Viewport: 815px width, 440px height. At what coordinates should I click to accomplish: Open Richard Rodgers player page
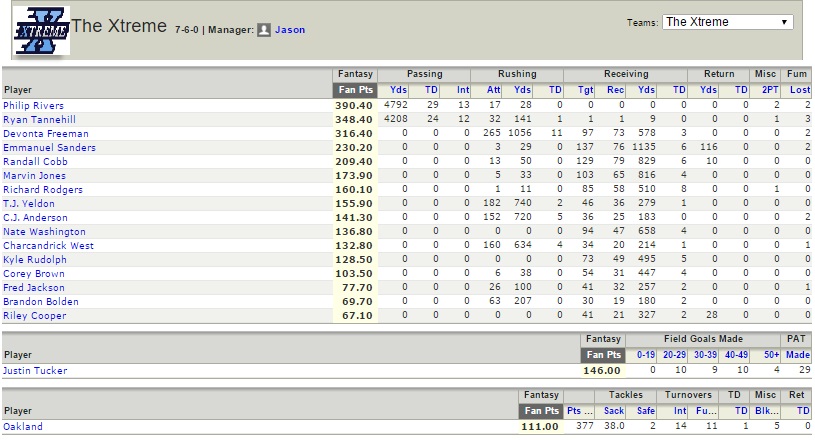tap(43, 190)
